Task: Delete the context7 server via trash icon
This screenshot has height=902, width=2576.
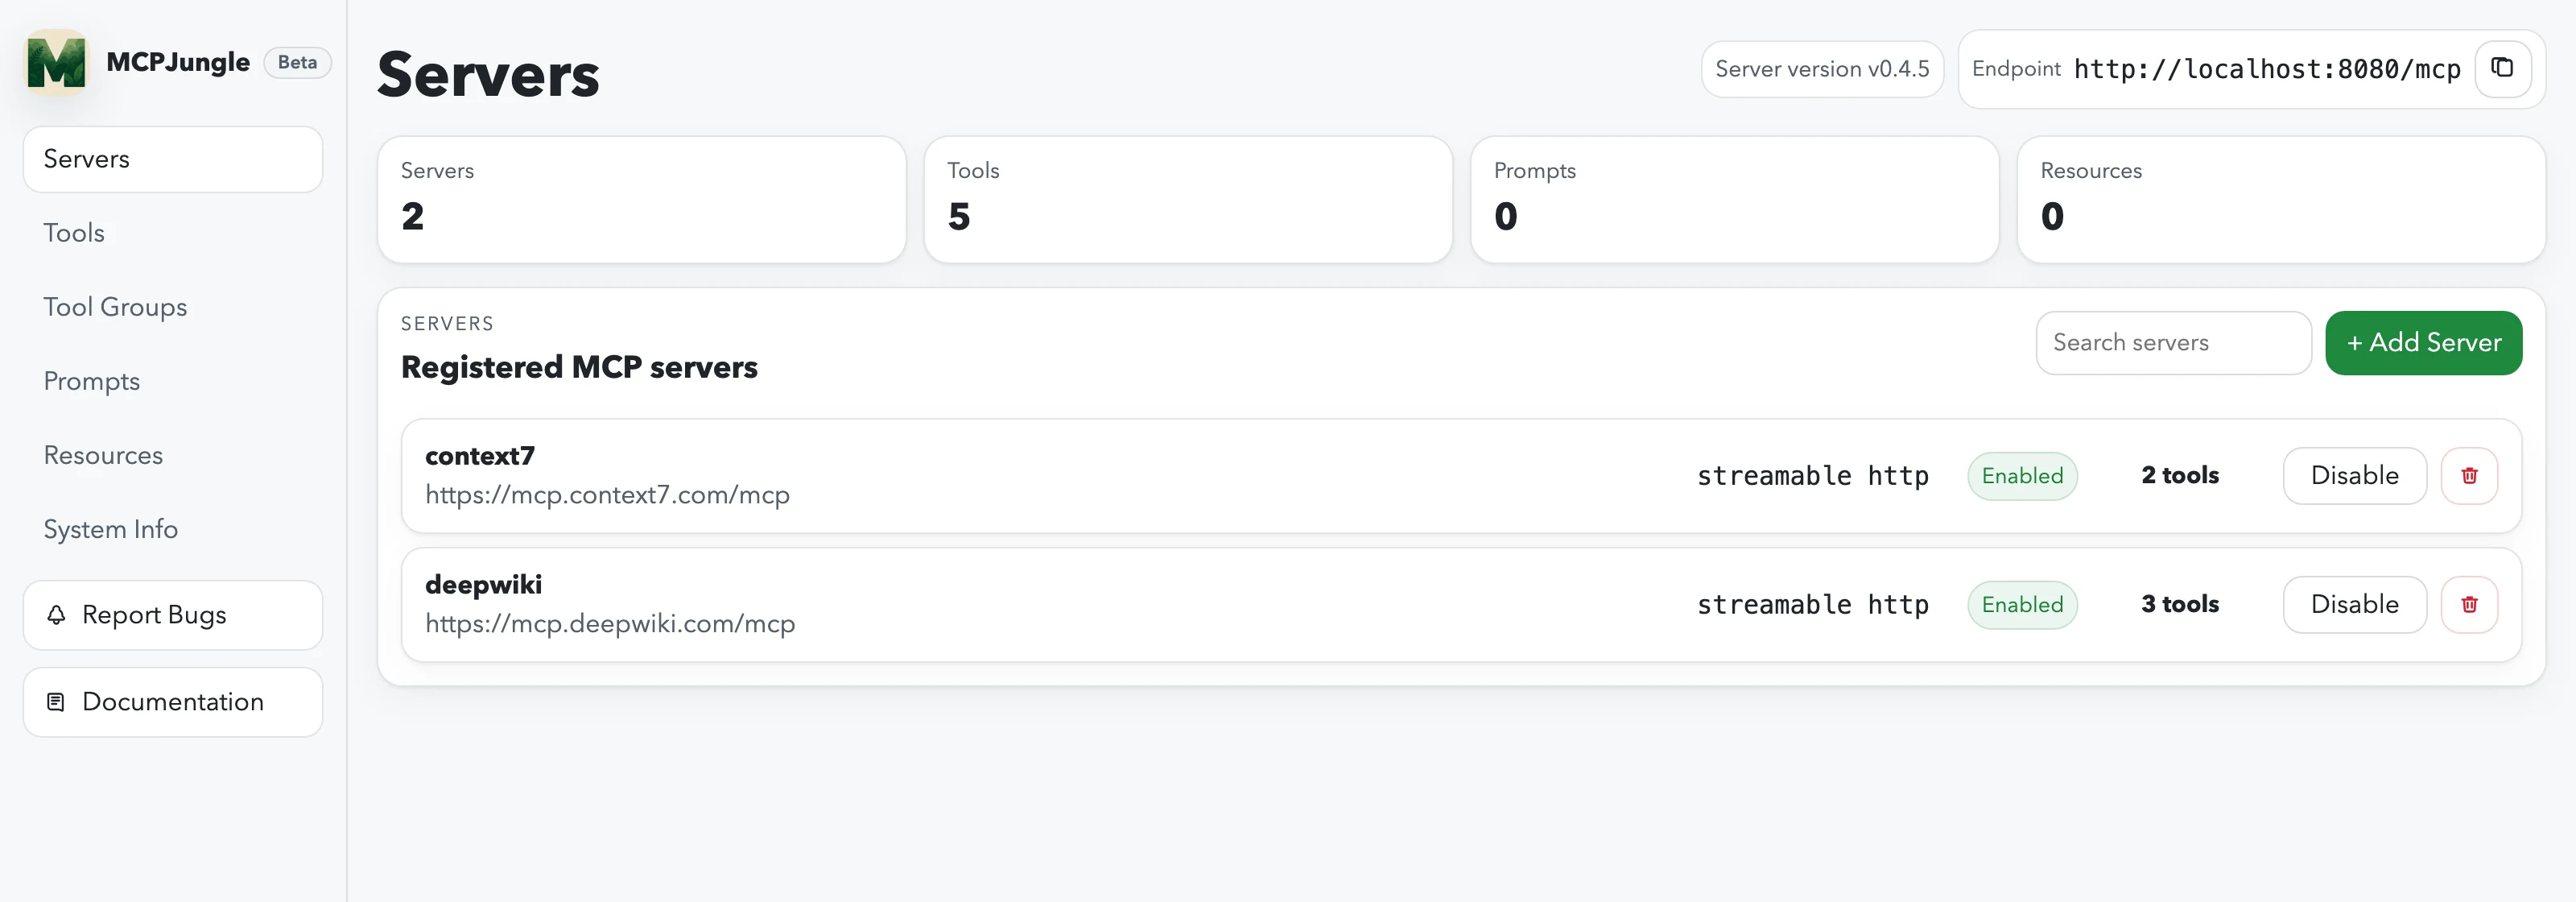Action: [2469, 476]
